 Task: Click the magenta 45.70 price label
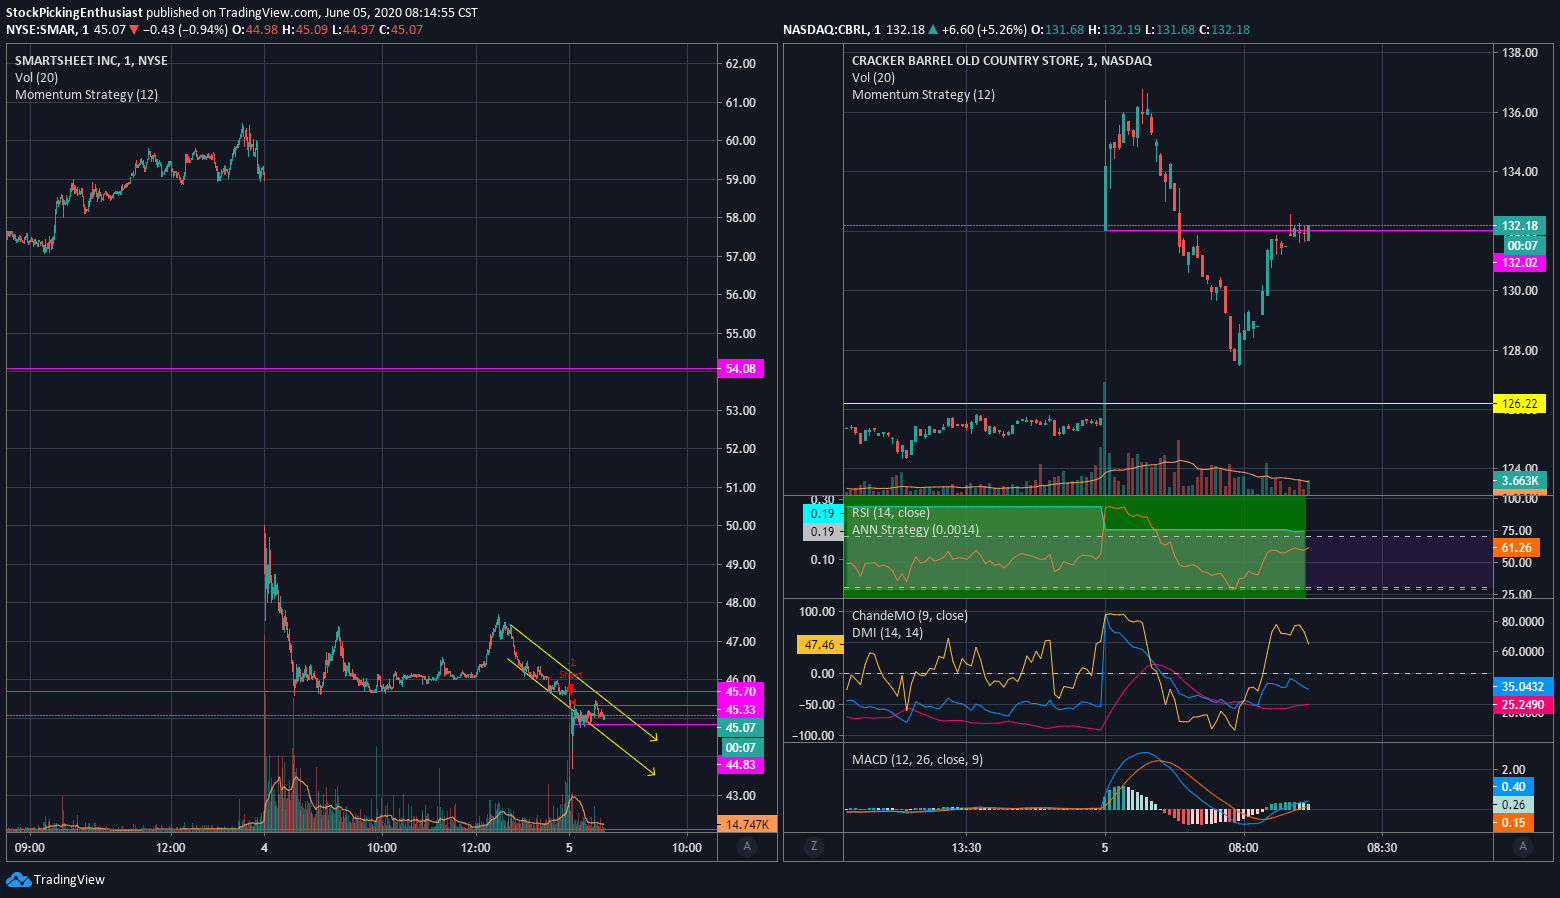coord(741,692)
